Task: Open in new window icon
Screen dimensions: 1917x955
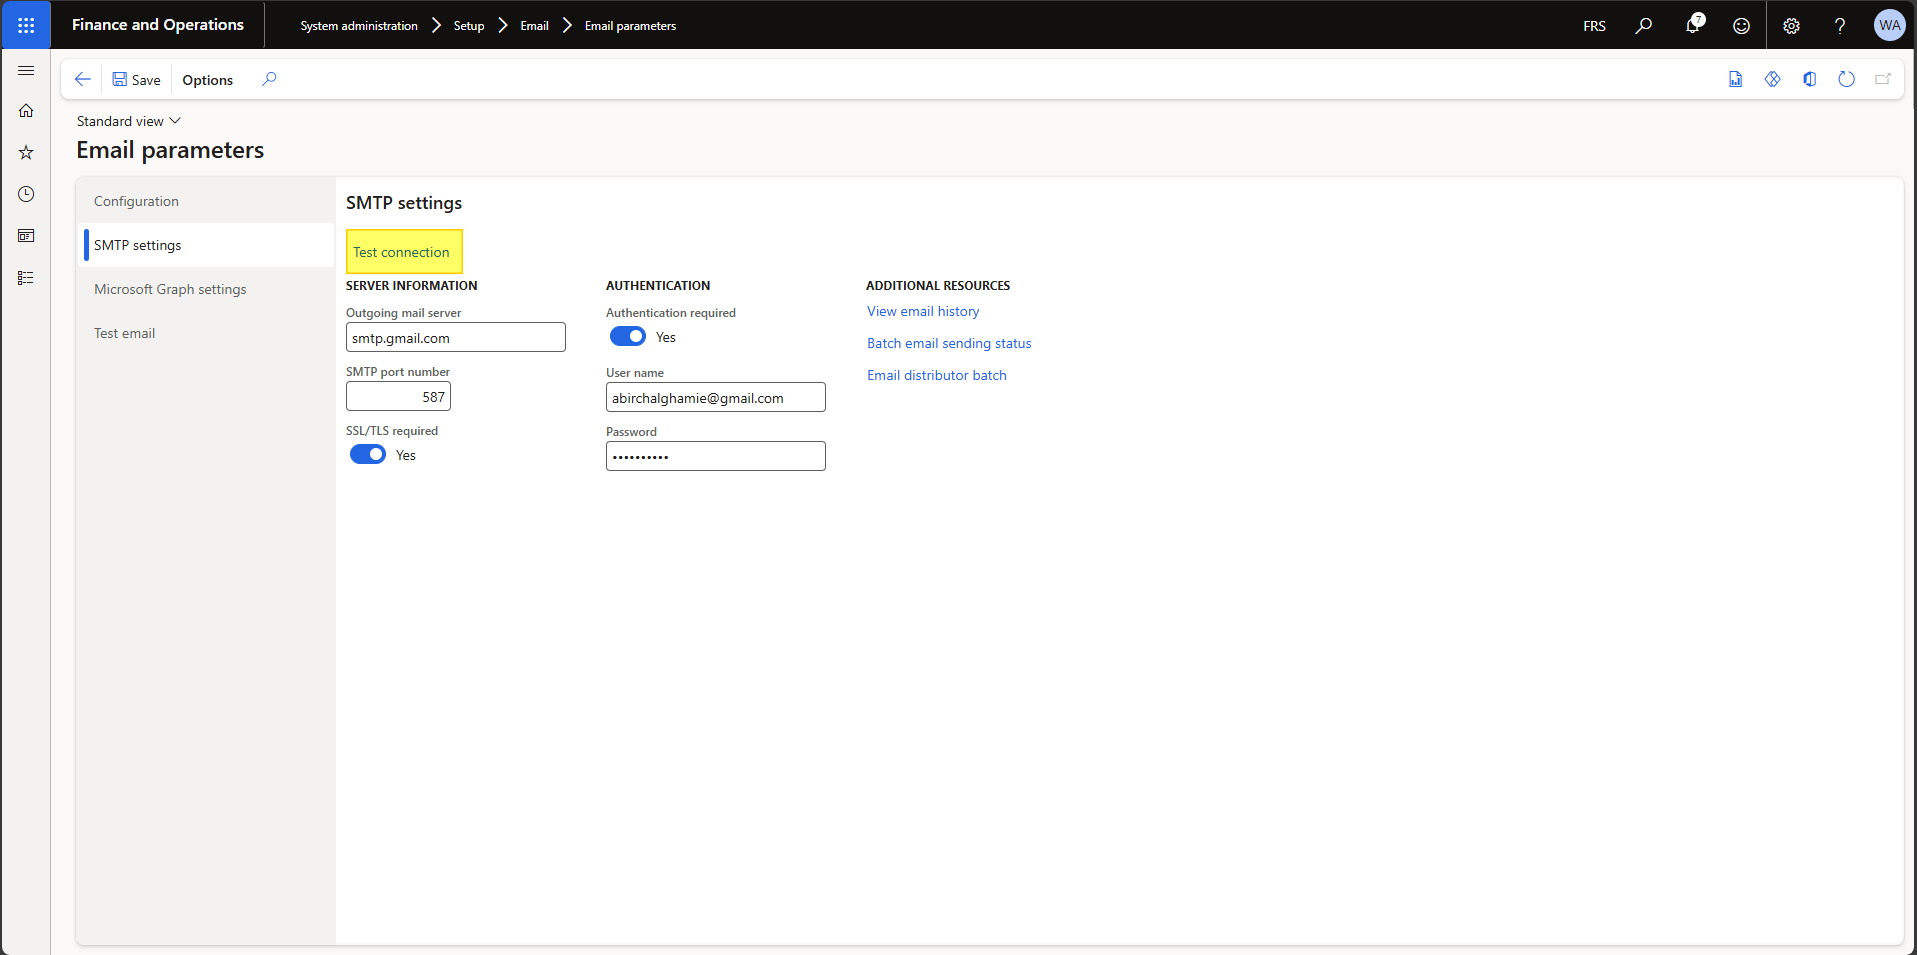Action: pos(1883,79)
